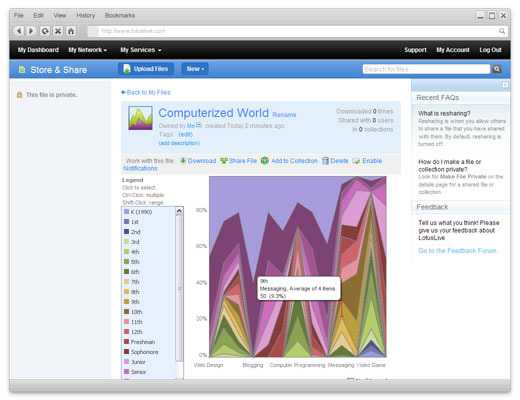Image resolution: width=520 pixels, height=400 pixels.
Task: Click the Enable Notifications envelope icon
Action: (356, 161)
